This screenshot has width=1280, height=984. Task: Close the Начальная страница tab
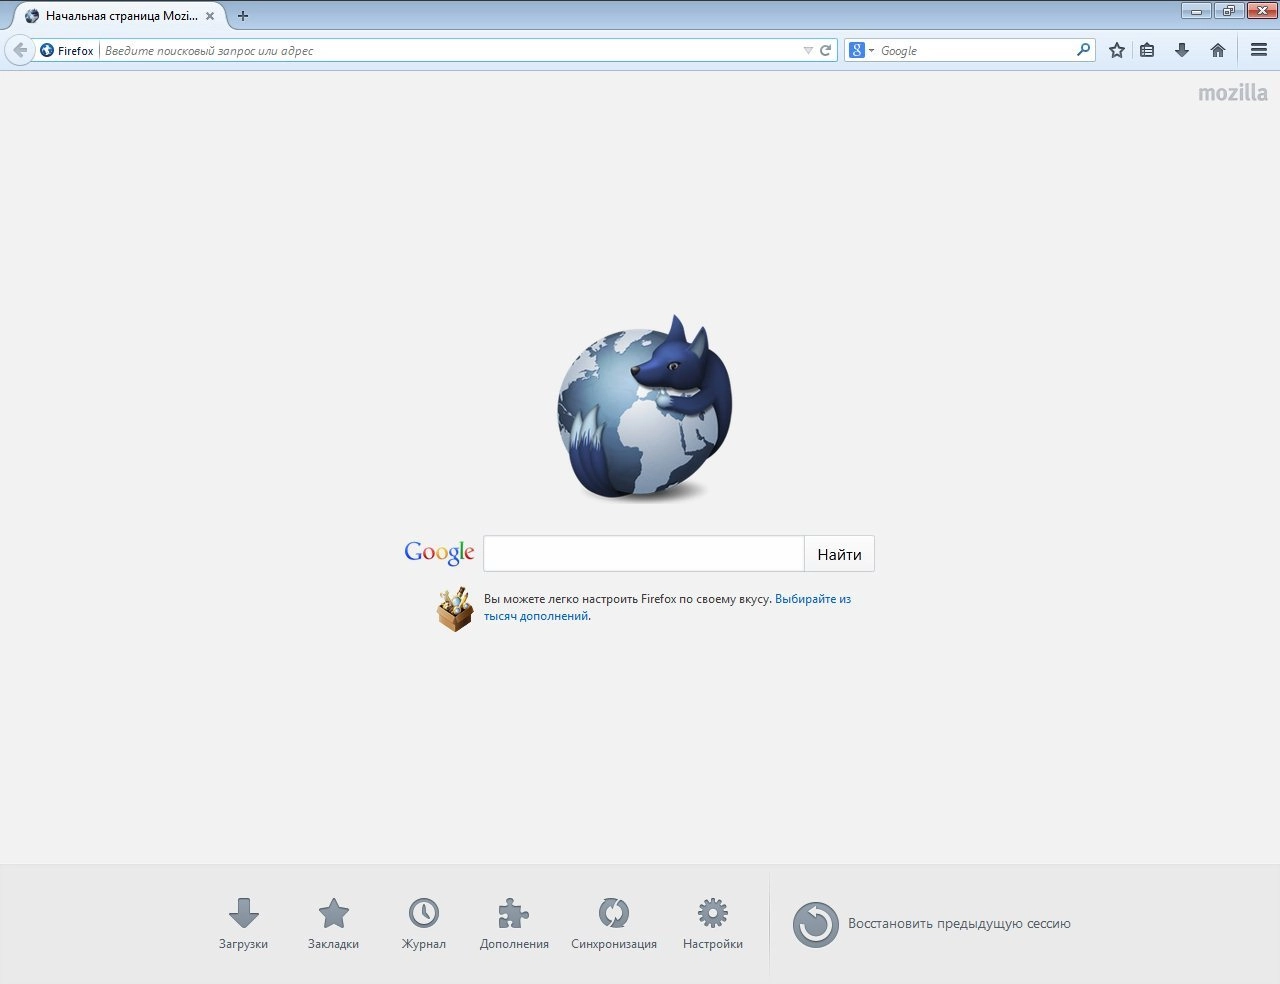pos(210,16)
